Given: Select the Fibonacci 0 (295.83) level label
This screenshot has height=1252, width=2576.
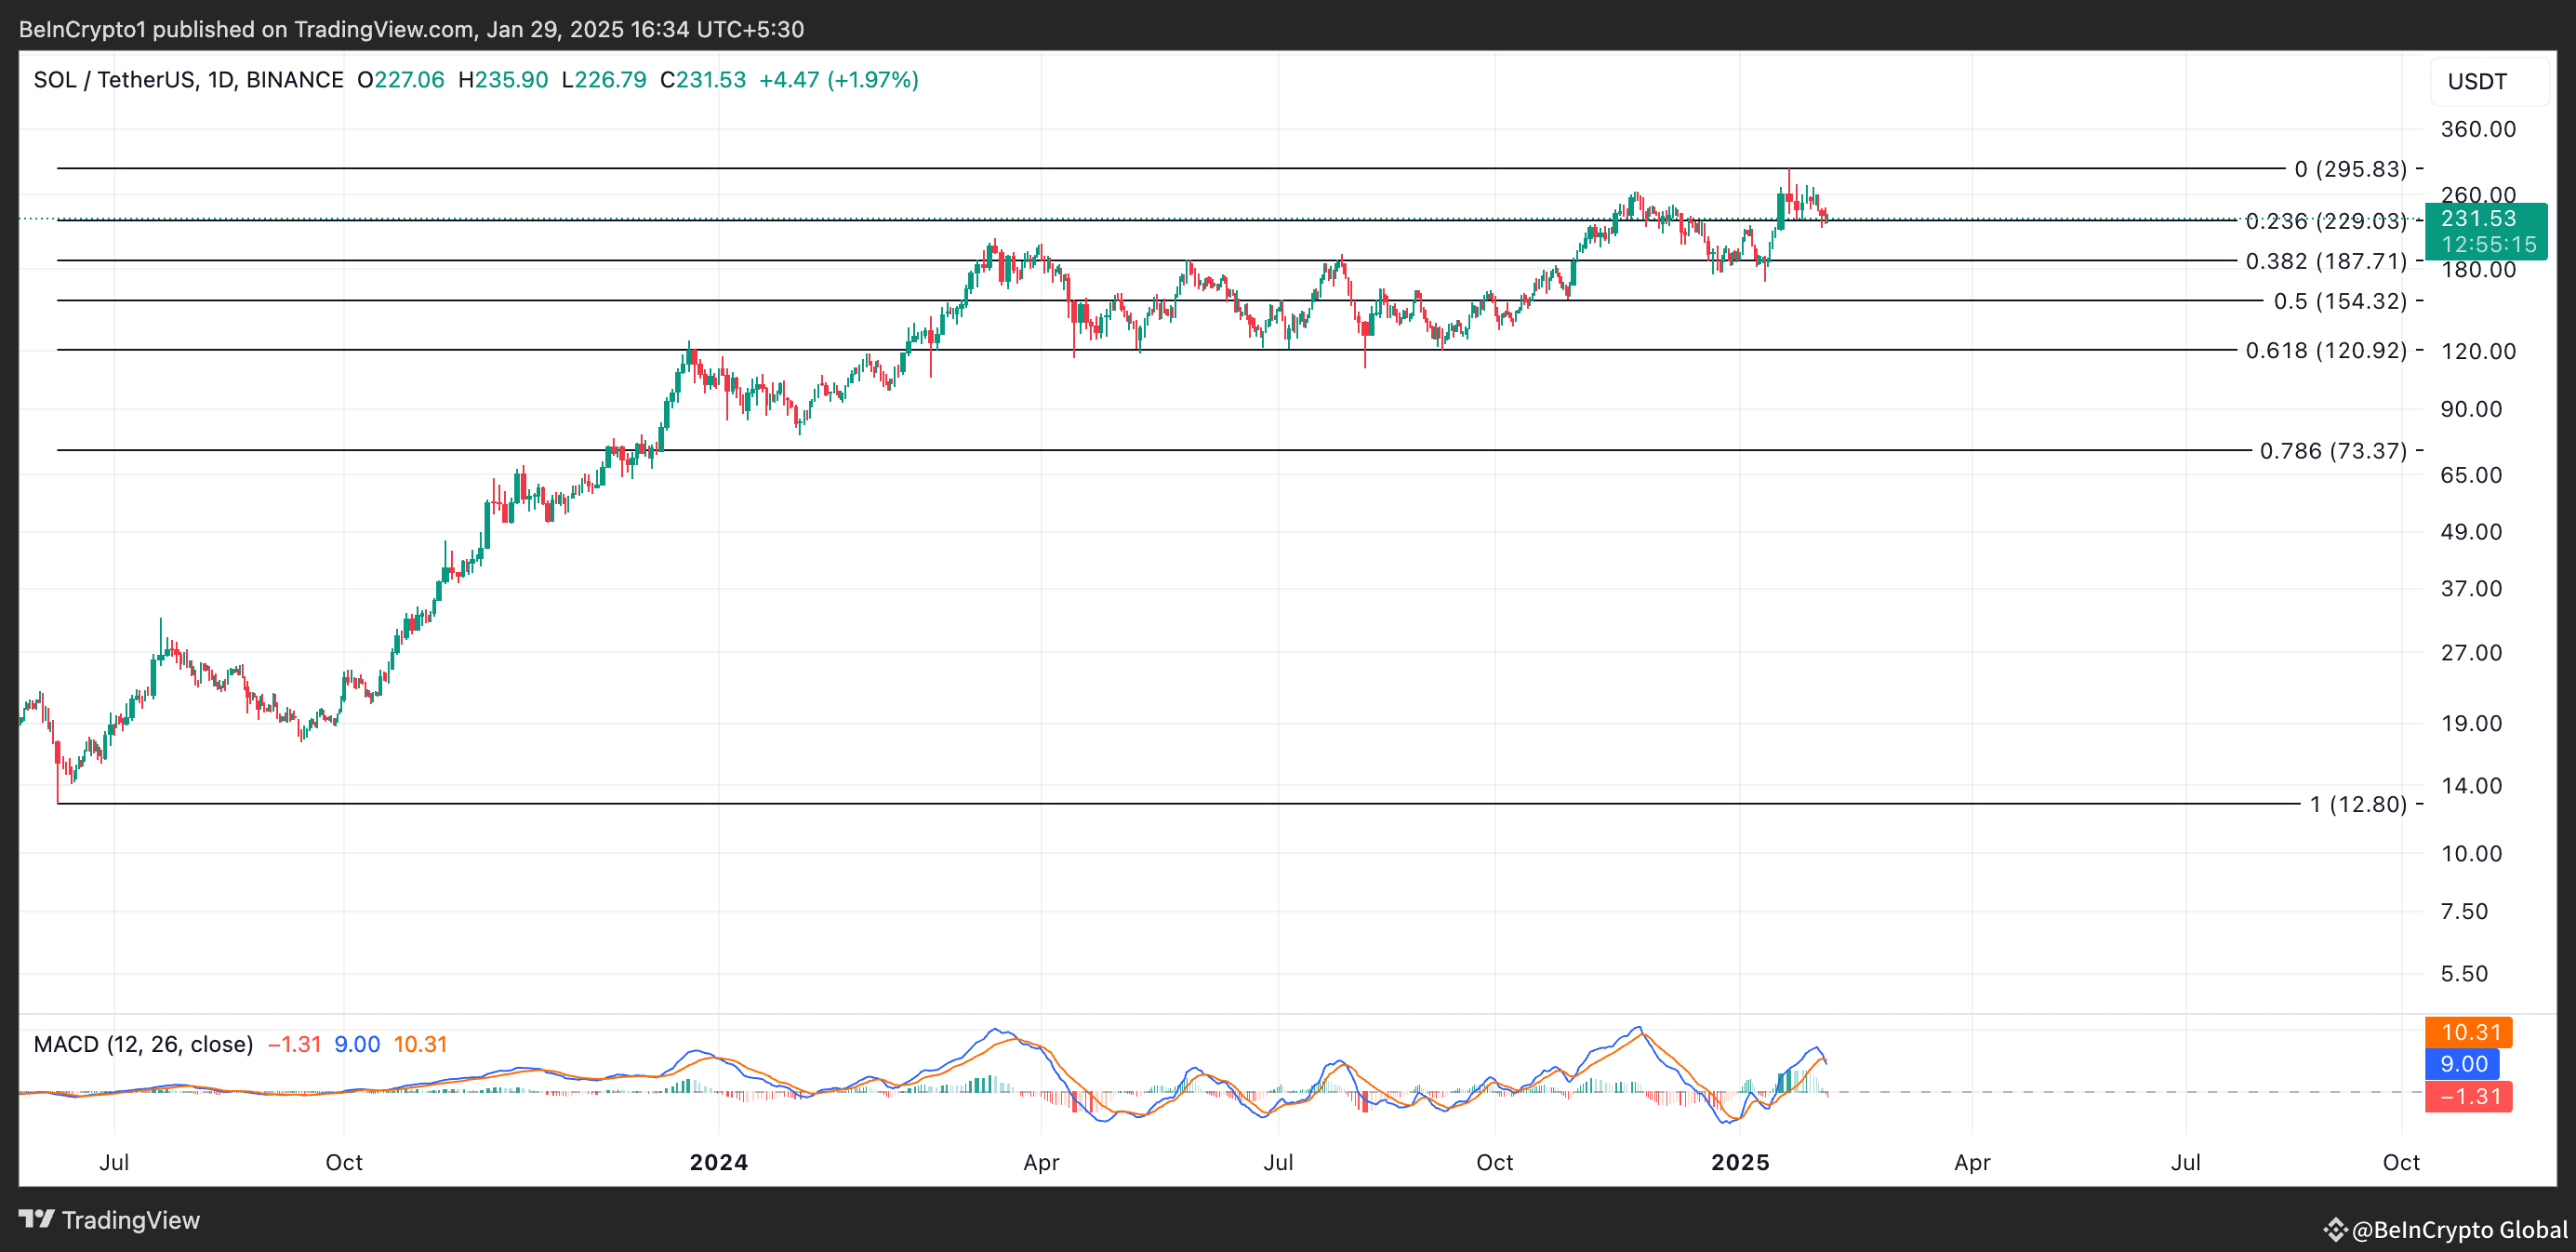Looking at the screenshot, I should click(x=2350, y=169).
